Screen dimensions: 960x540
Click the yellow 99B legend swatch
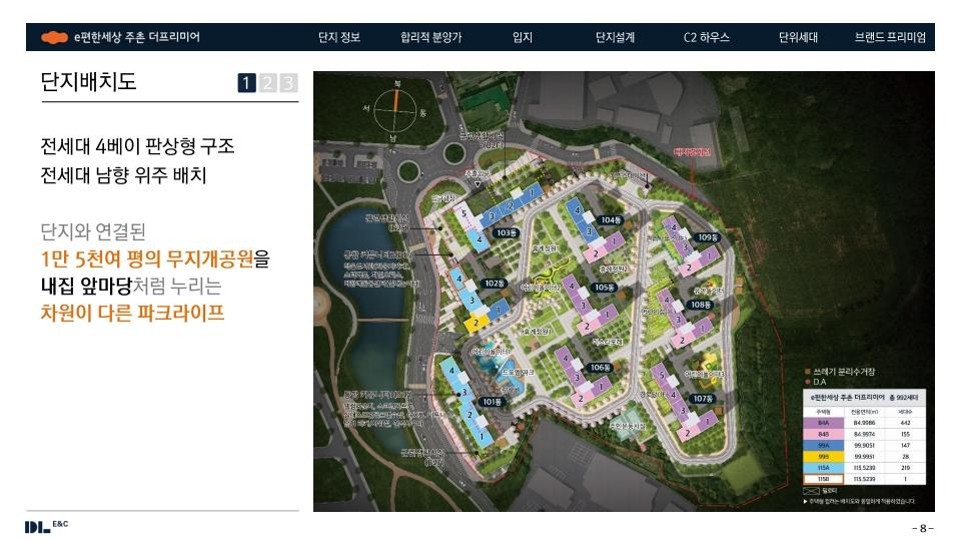click(x=823, y=456)
